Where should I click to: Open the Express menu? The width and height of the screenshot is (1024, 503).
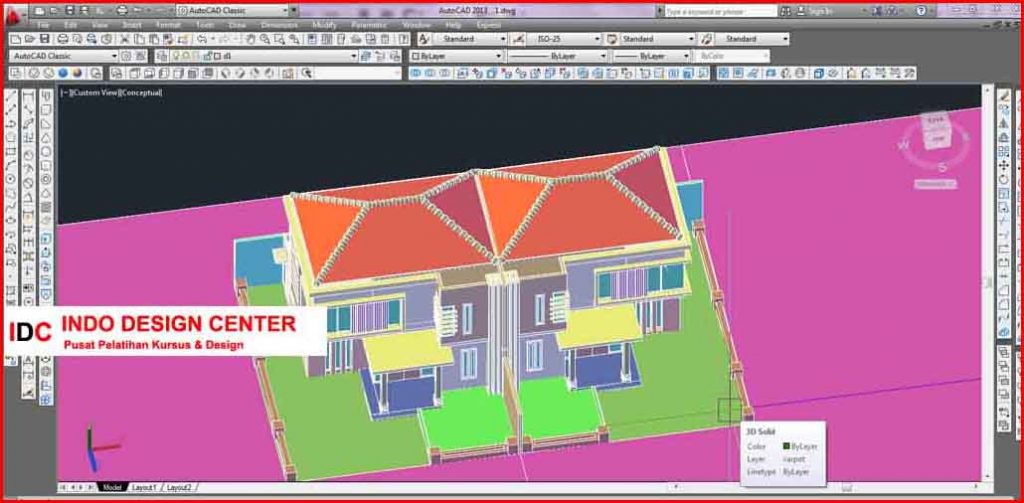tap(489, 25)
